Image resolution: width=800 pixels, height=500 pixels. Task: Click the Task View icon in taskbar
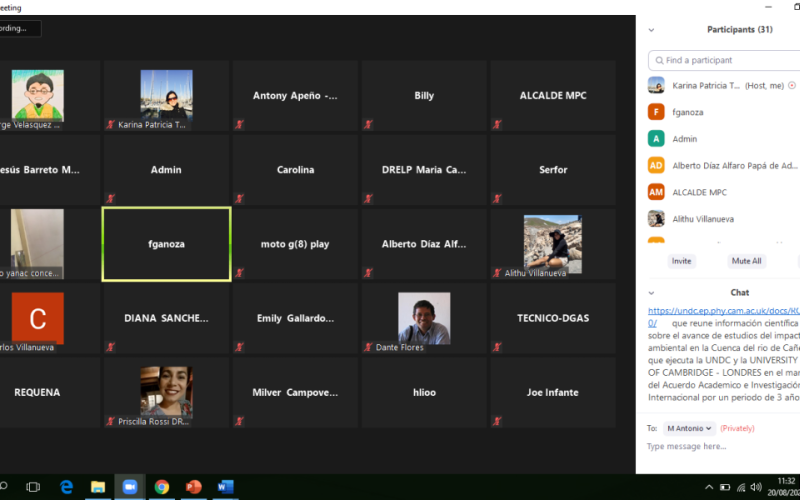pos(33,487)
